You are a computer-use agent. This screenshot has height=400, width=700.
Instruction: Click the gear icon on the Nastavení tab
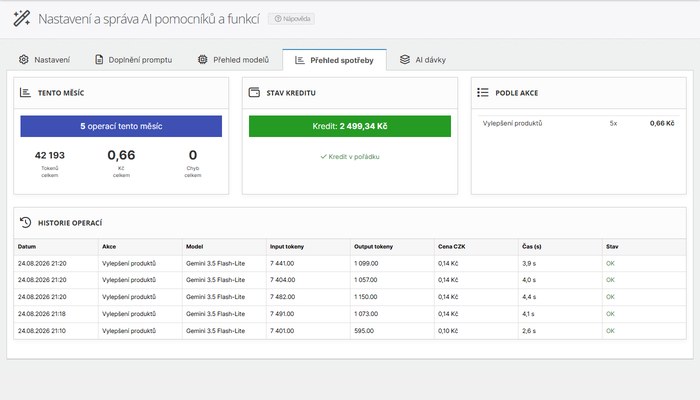click(24, 59)
